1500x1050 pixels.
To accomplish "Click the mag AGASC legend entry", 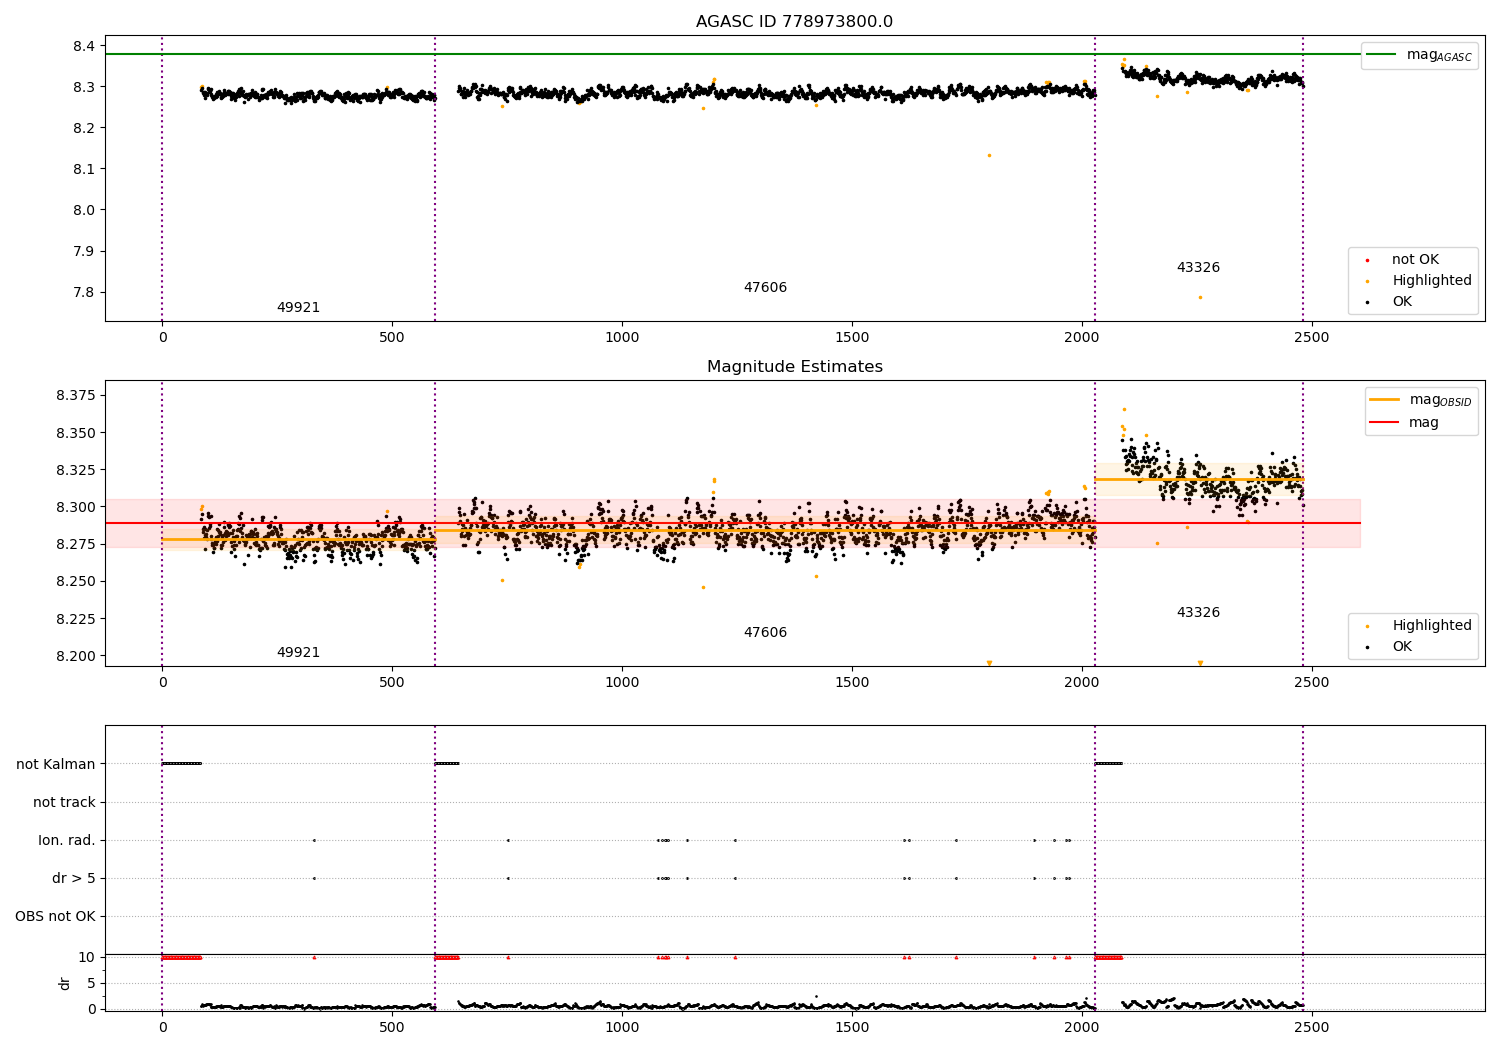I will (1420, 55).
